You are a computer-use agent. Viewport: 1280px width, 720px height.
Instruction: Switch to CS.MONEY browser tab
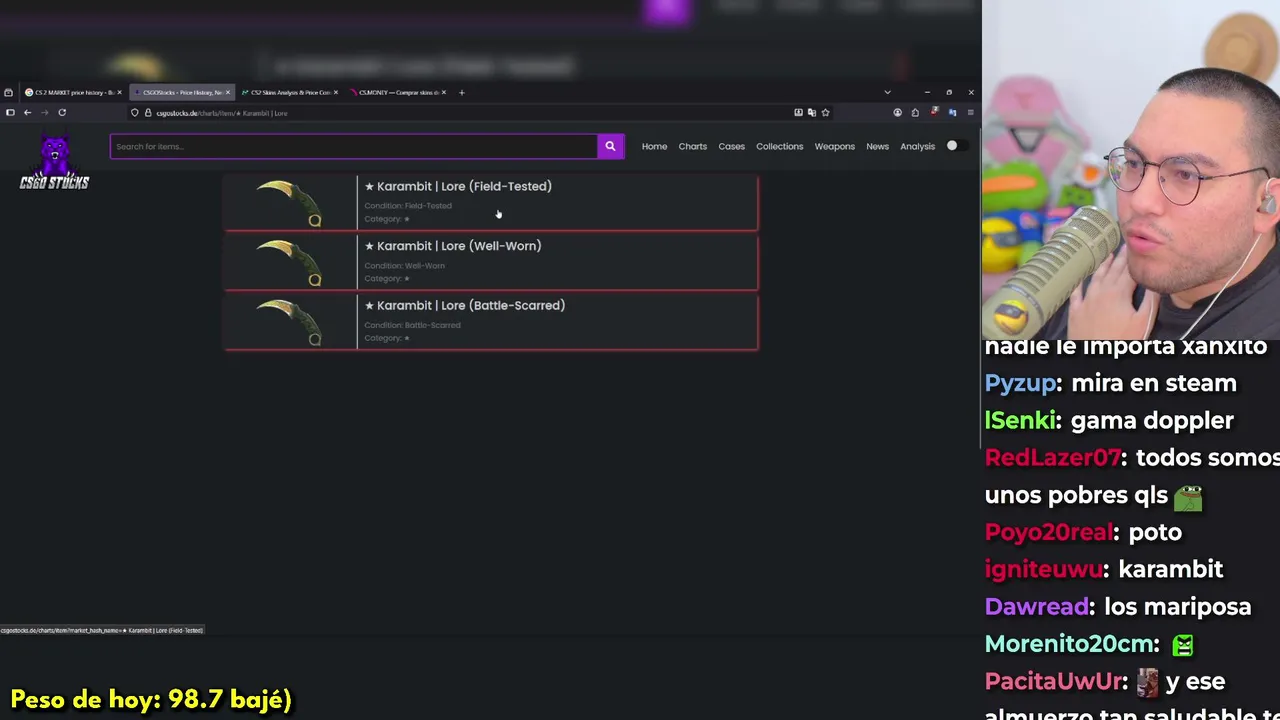pyautogui.click(x=398, y=92)
